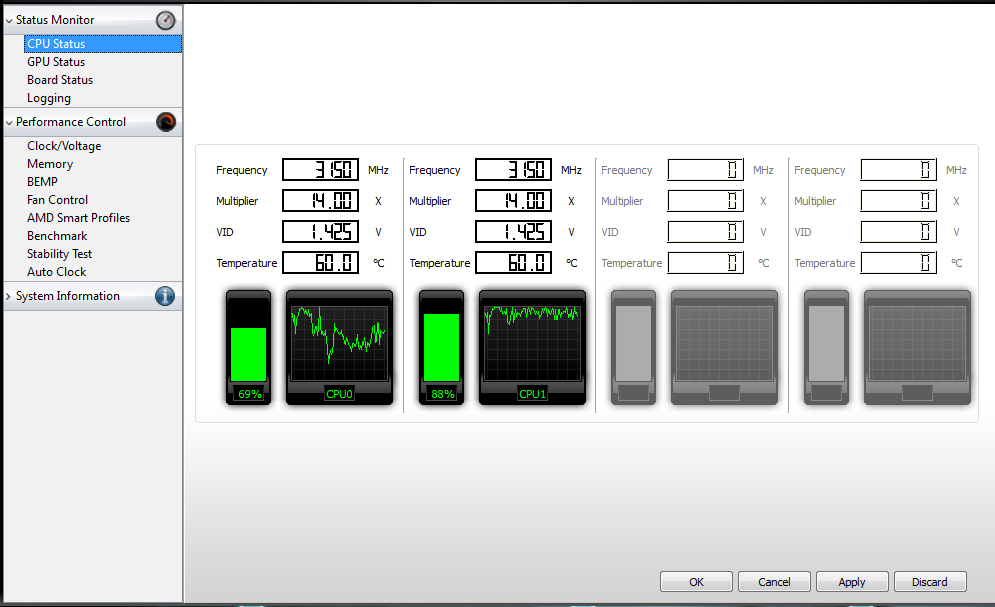Click the System Information header text
The height and width of the screenshot is (607, 995).
tap(67, 296)
